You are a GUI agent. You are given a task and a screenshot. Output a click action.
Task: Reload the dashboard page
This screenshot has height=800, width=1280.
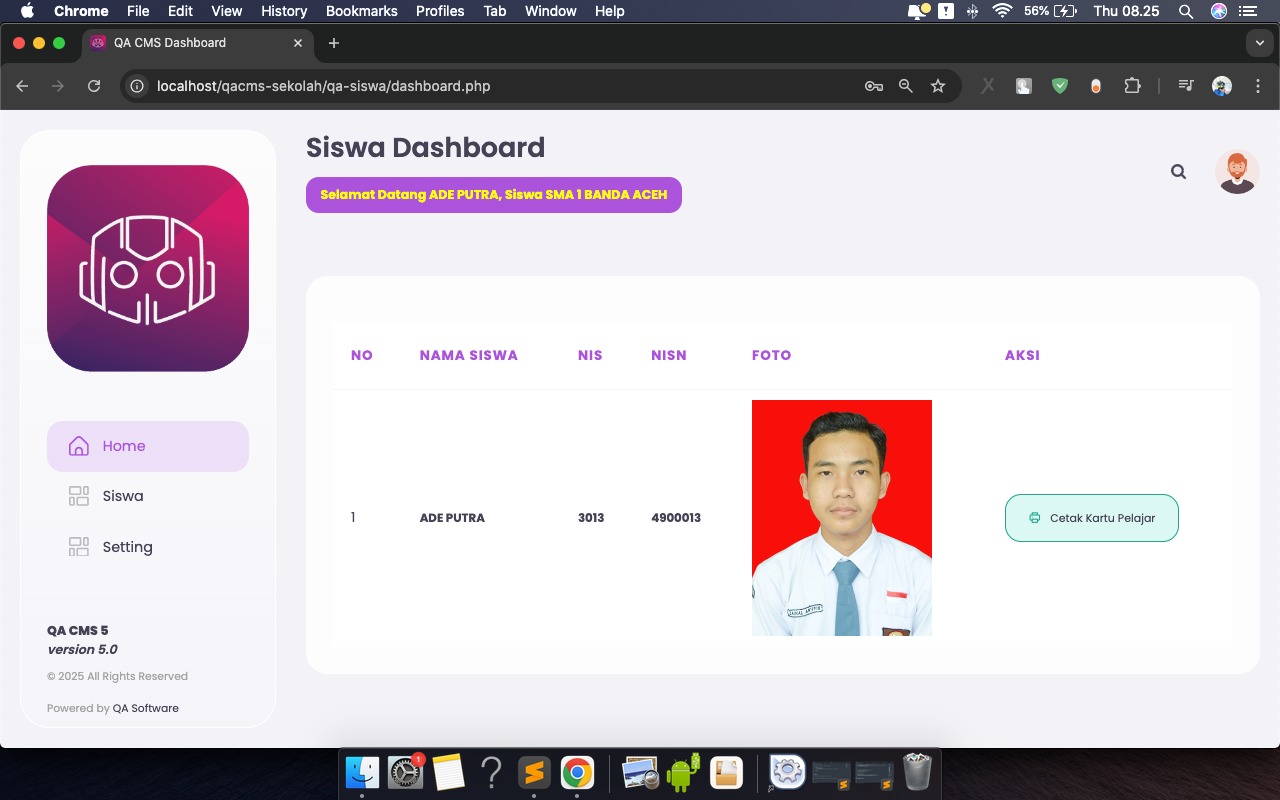[94, 86]
